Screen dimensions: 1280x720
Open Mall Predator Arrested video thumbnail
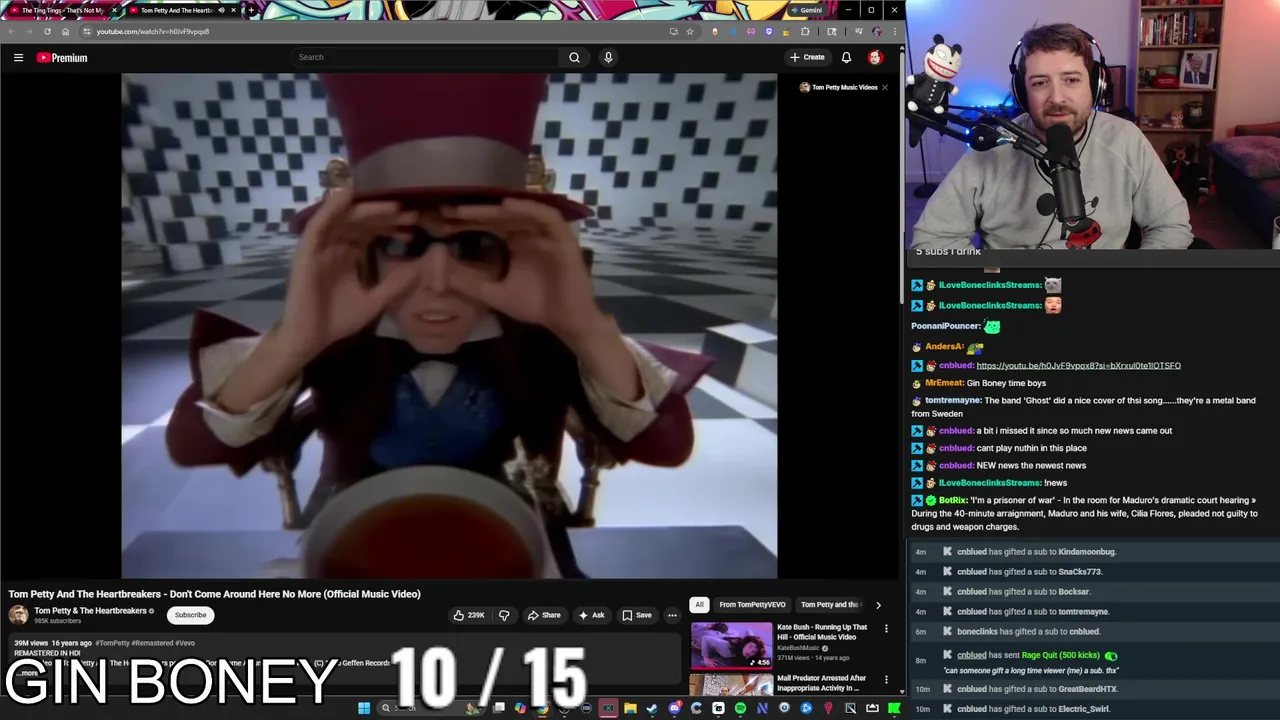point(731,685)
